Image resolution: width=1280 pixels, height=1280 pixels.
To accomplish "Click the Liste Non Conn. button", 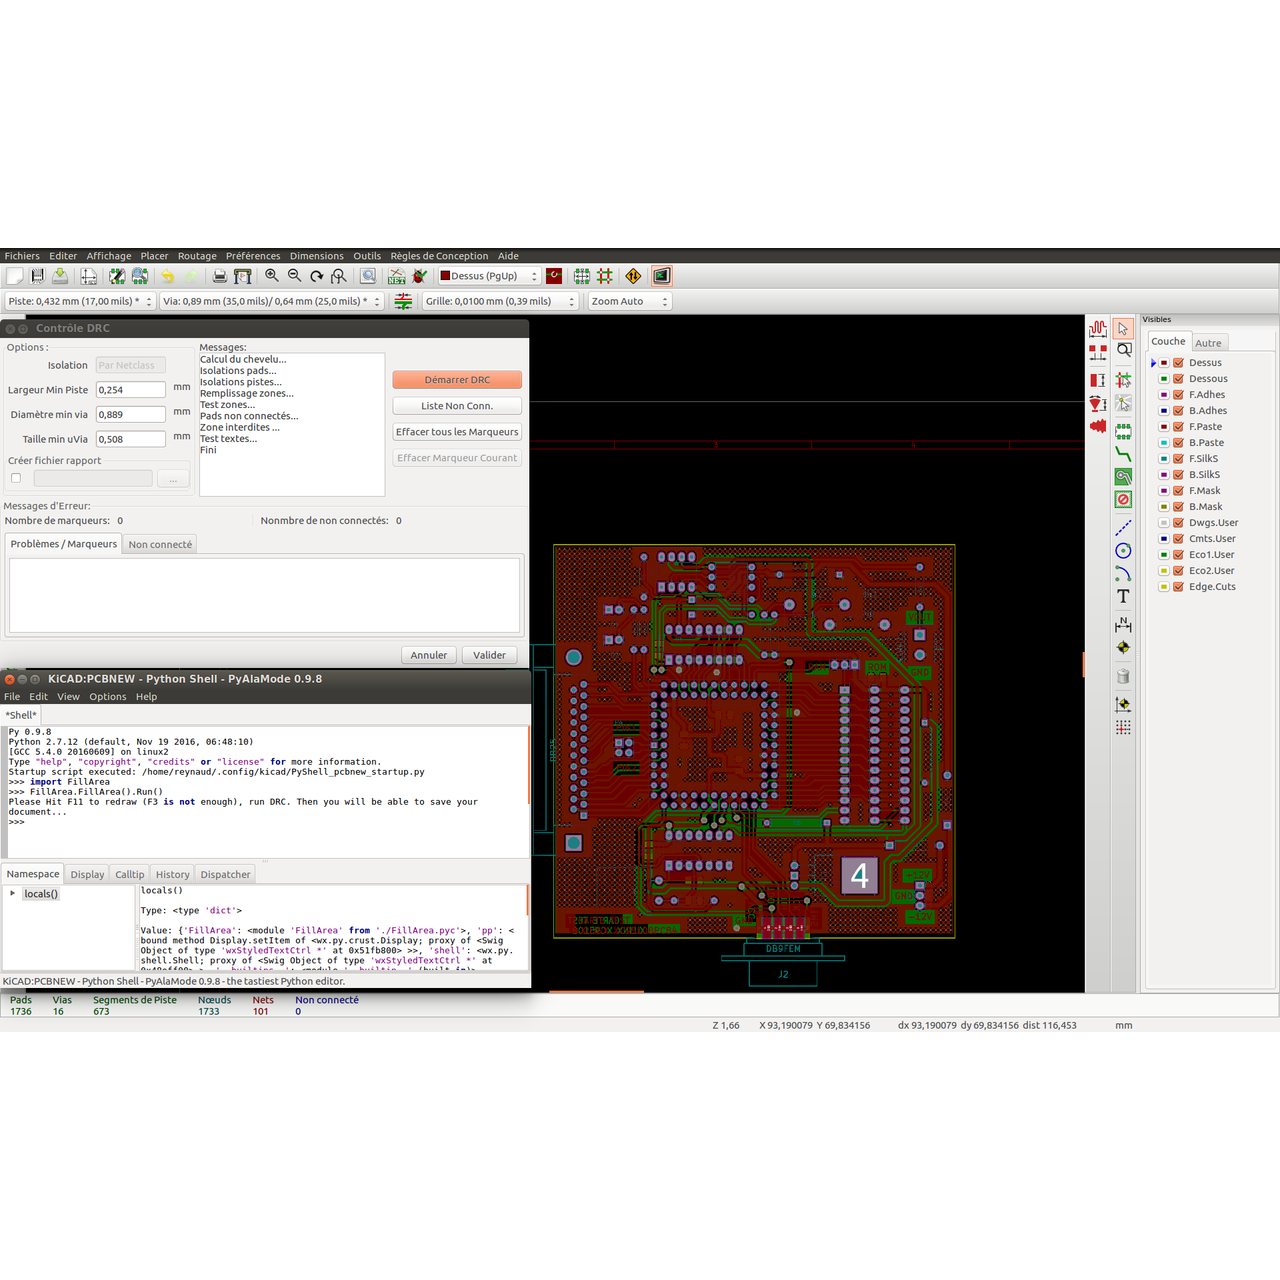I will [x=457, y=406].
